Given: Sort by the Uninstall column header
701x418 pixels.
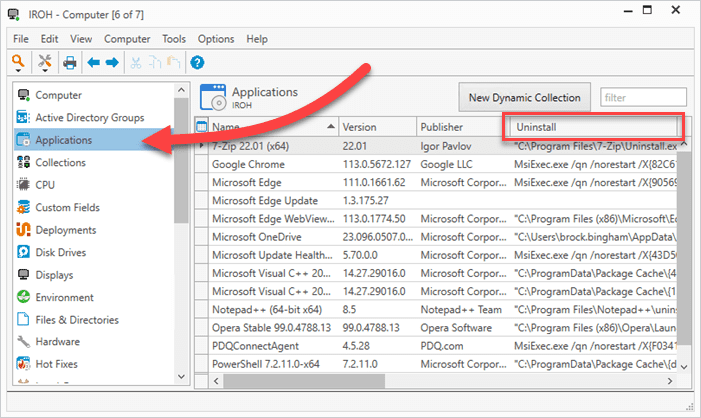Looking at the screenshot, I should [x=594, y=127].
